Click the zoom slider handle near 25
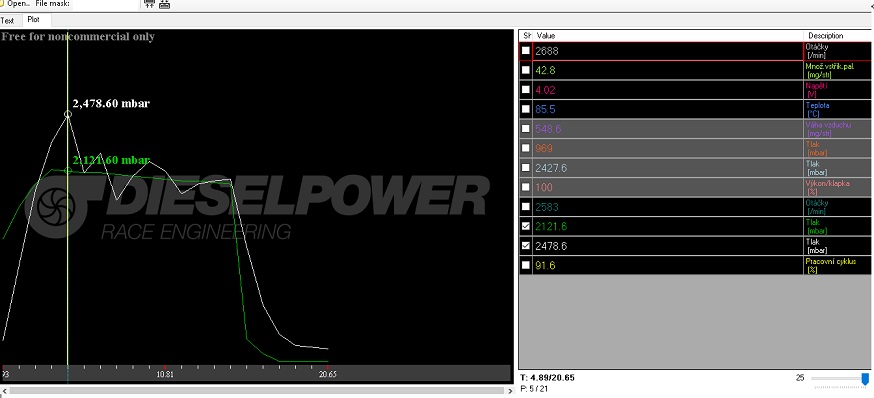This screenshot has height=398, width=874. 865,379
